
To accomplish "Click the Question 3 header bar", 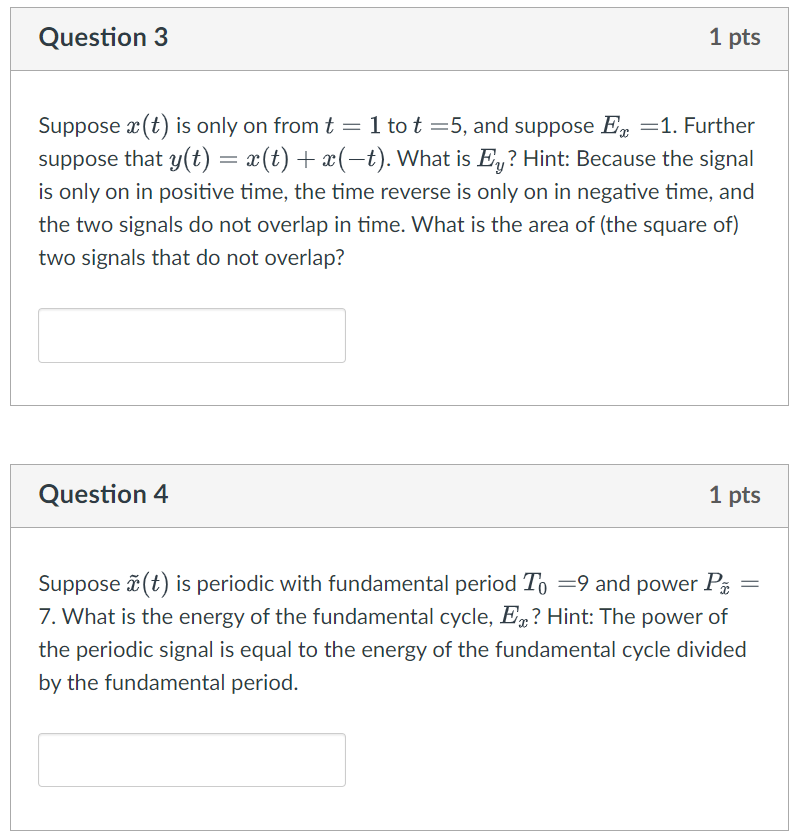I will [x=400, y=37].
